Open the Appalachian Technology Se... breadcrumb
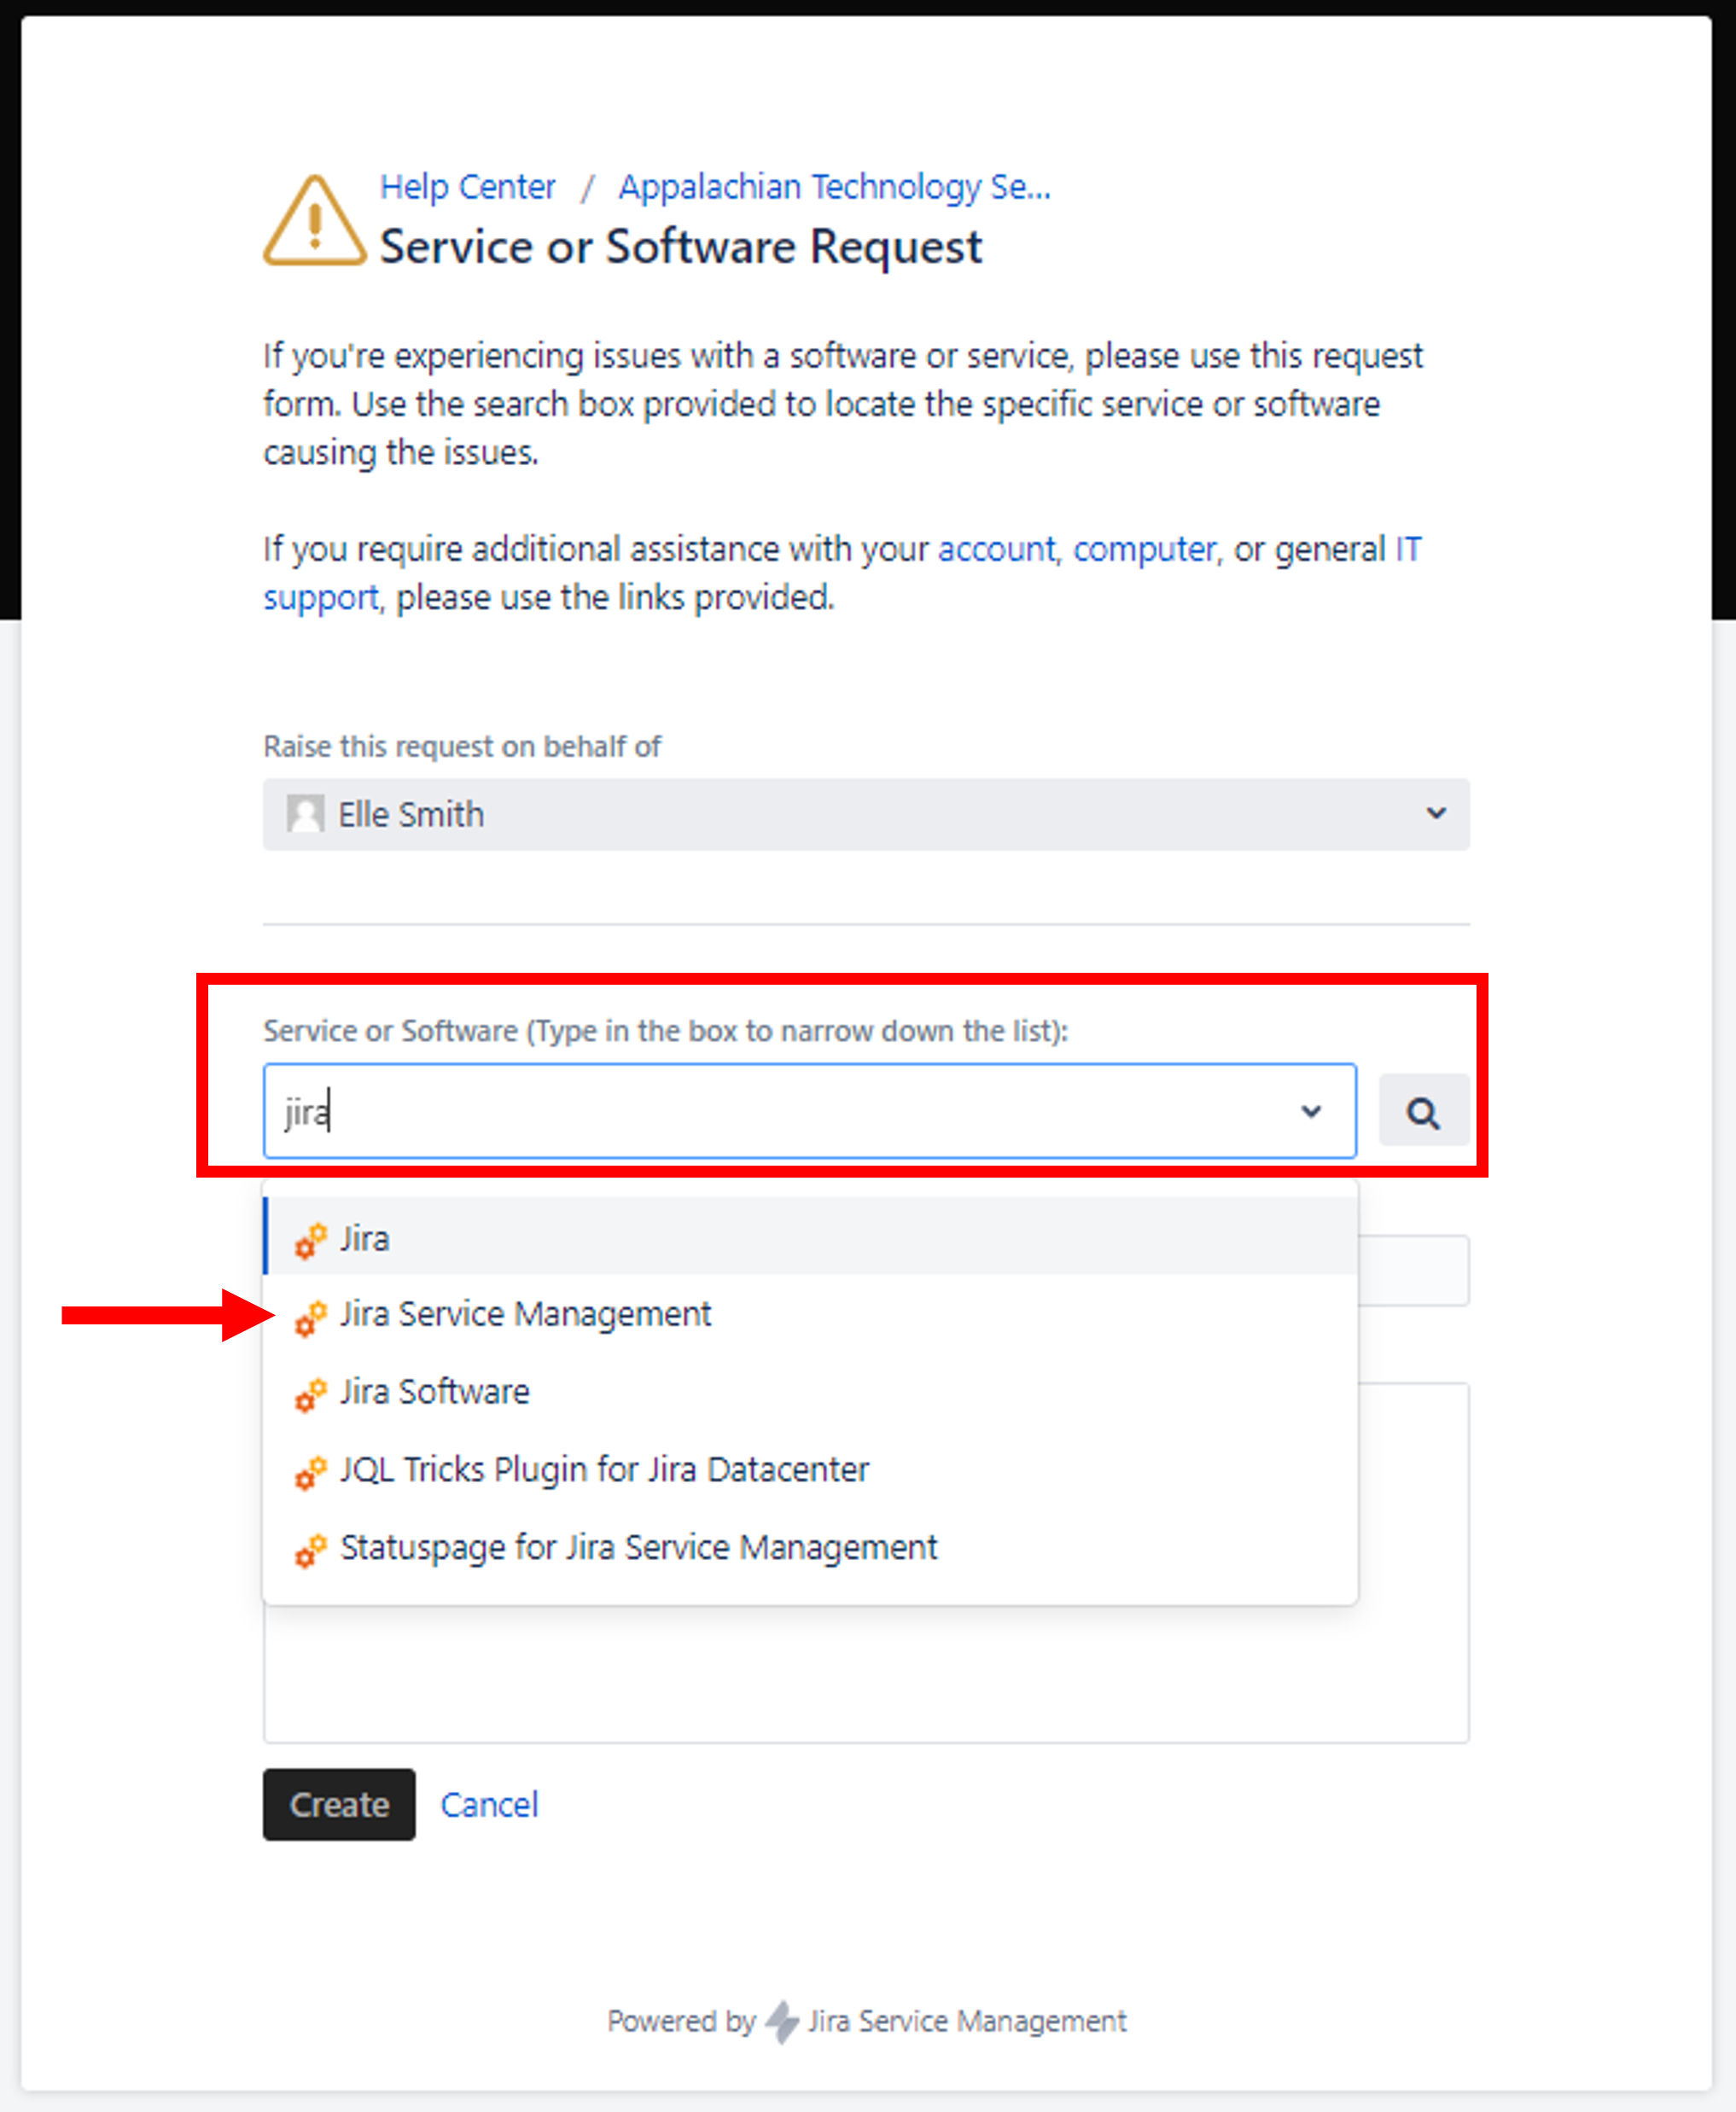 (x=834, y=187)
